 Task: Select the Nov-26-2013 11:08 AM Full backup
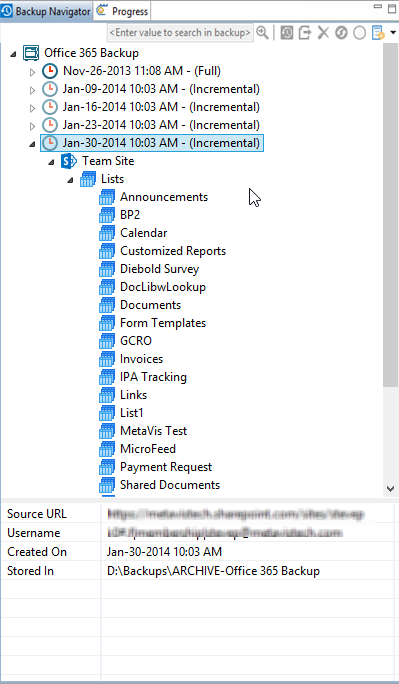coord(142,71)
